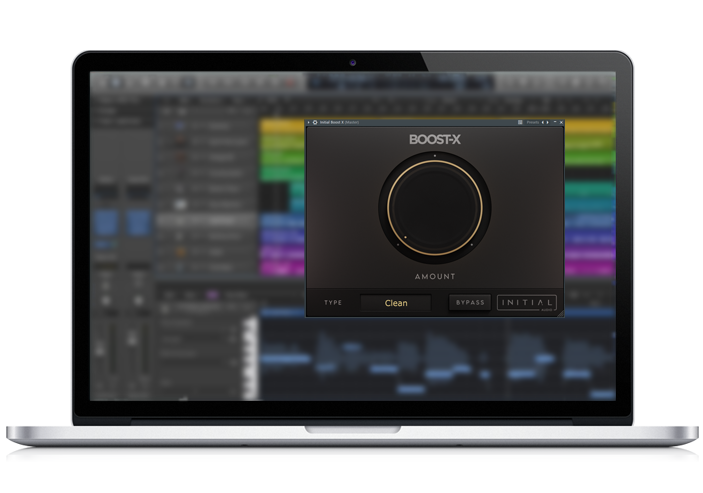Image resolution: width=703 pixels, height=493 pixels.
Task: Expand the plugin window menu arrow
Action: pyautogui.click(x=308, y=122)
